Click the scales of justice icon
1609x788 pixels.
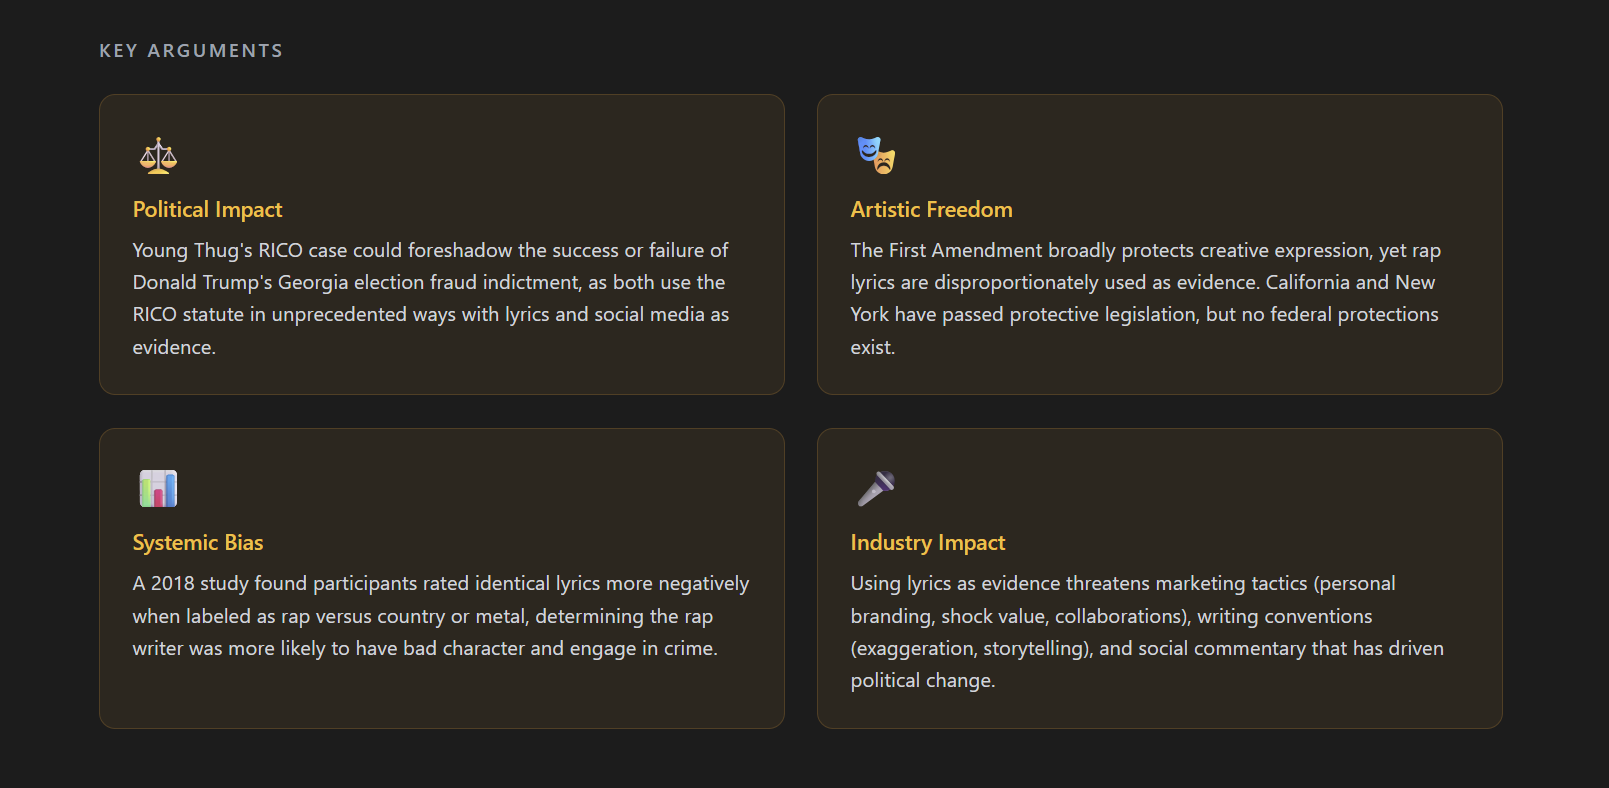(158, 156)
